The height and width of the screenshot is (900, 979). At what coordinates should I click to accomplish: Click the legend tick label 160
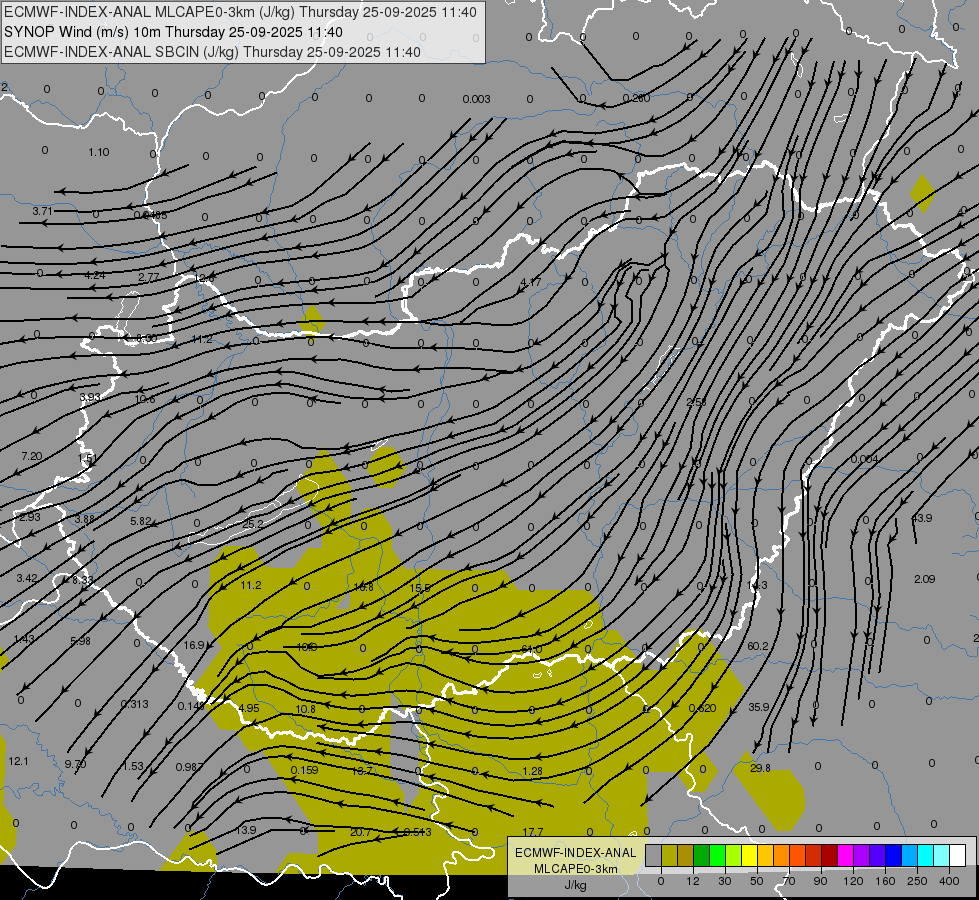[885, 881]
